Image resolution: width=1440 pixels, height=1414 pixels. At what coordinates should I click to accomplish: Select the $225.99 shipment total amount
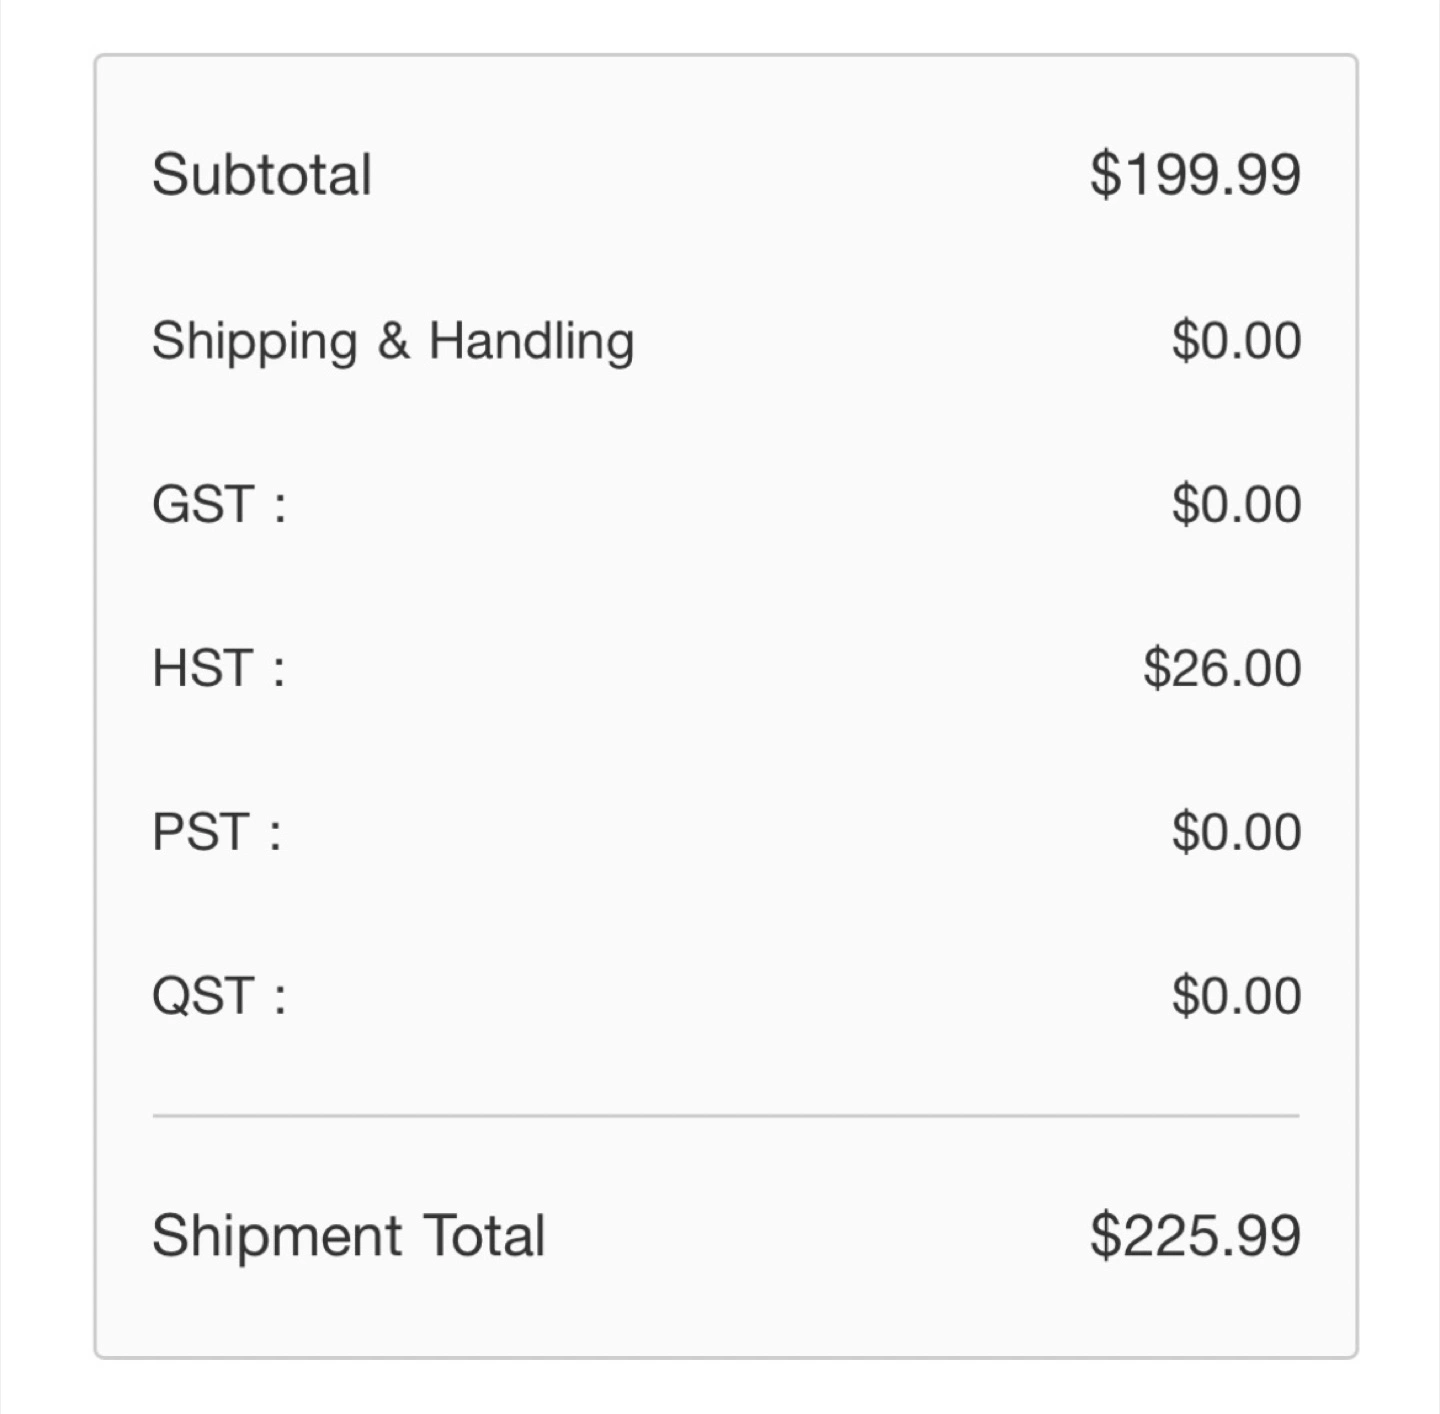coord(1195,1236)
